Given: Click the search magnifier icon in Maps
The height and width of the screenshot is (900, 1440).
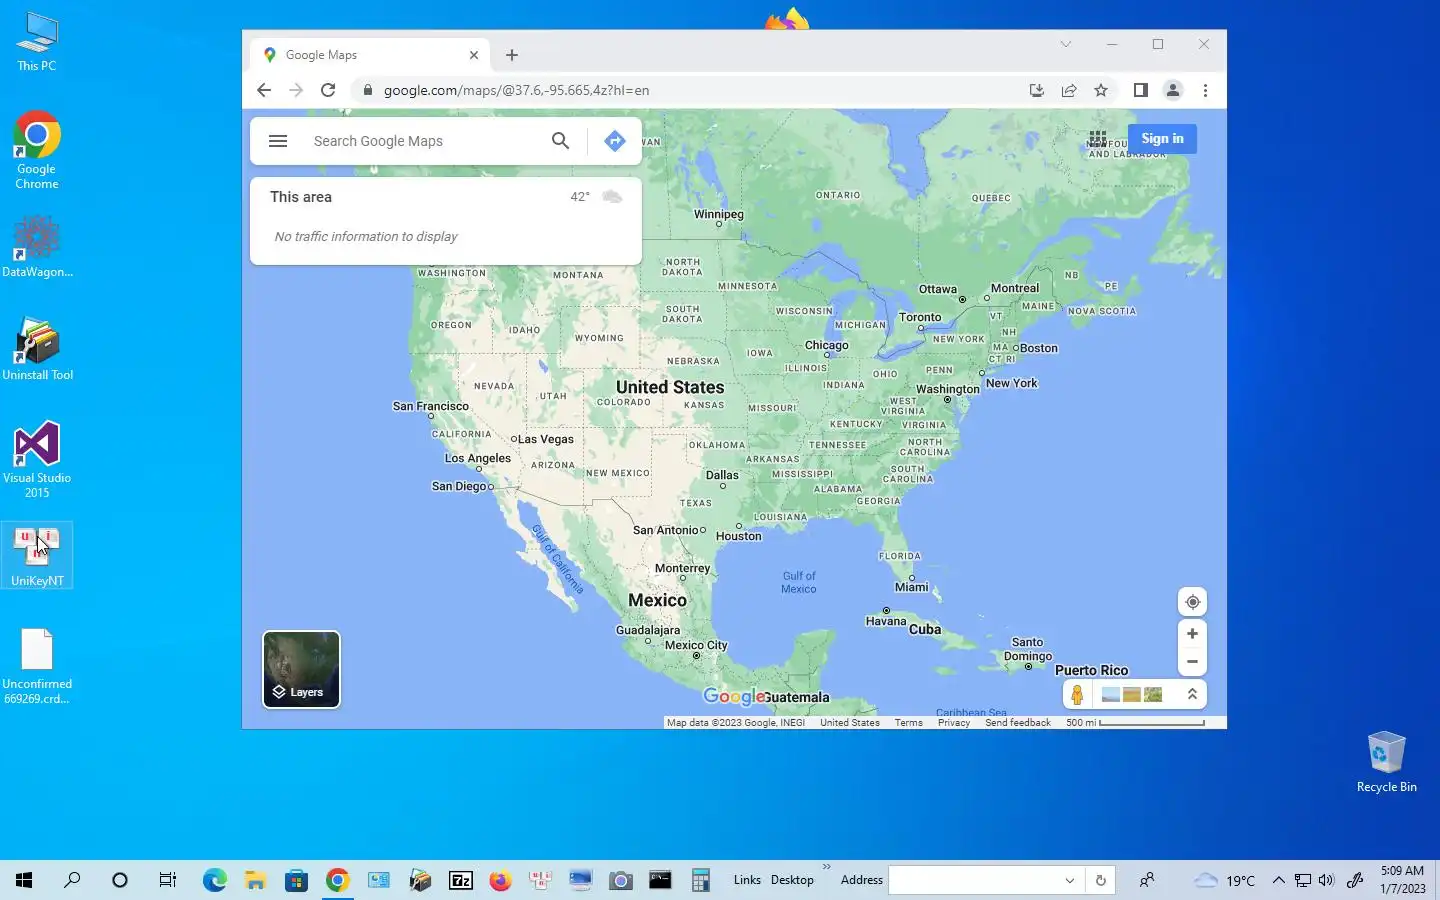Looking at the screenshot, I should coord(560,141).
